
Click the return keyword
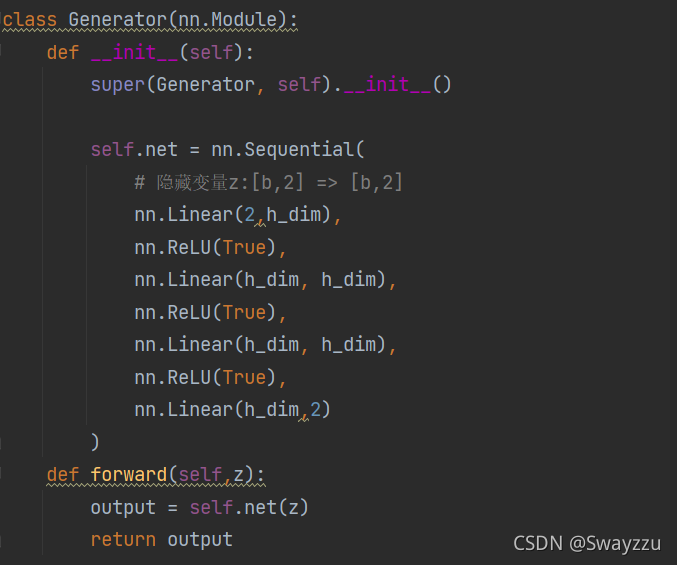pyautogui.click(x=123, y=539)
